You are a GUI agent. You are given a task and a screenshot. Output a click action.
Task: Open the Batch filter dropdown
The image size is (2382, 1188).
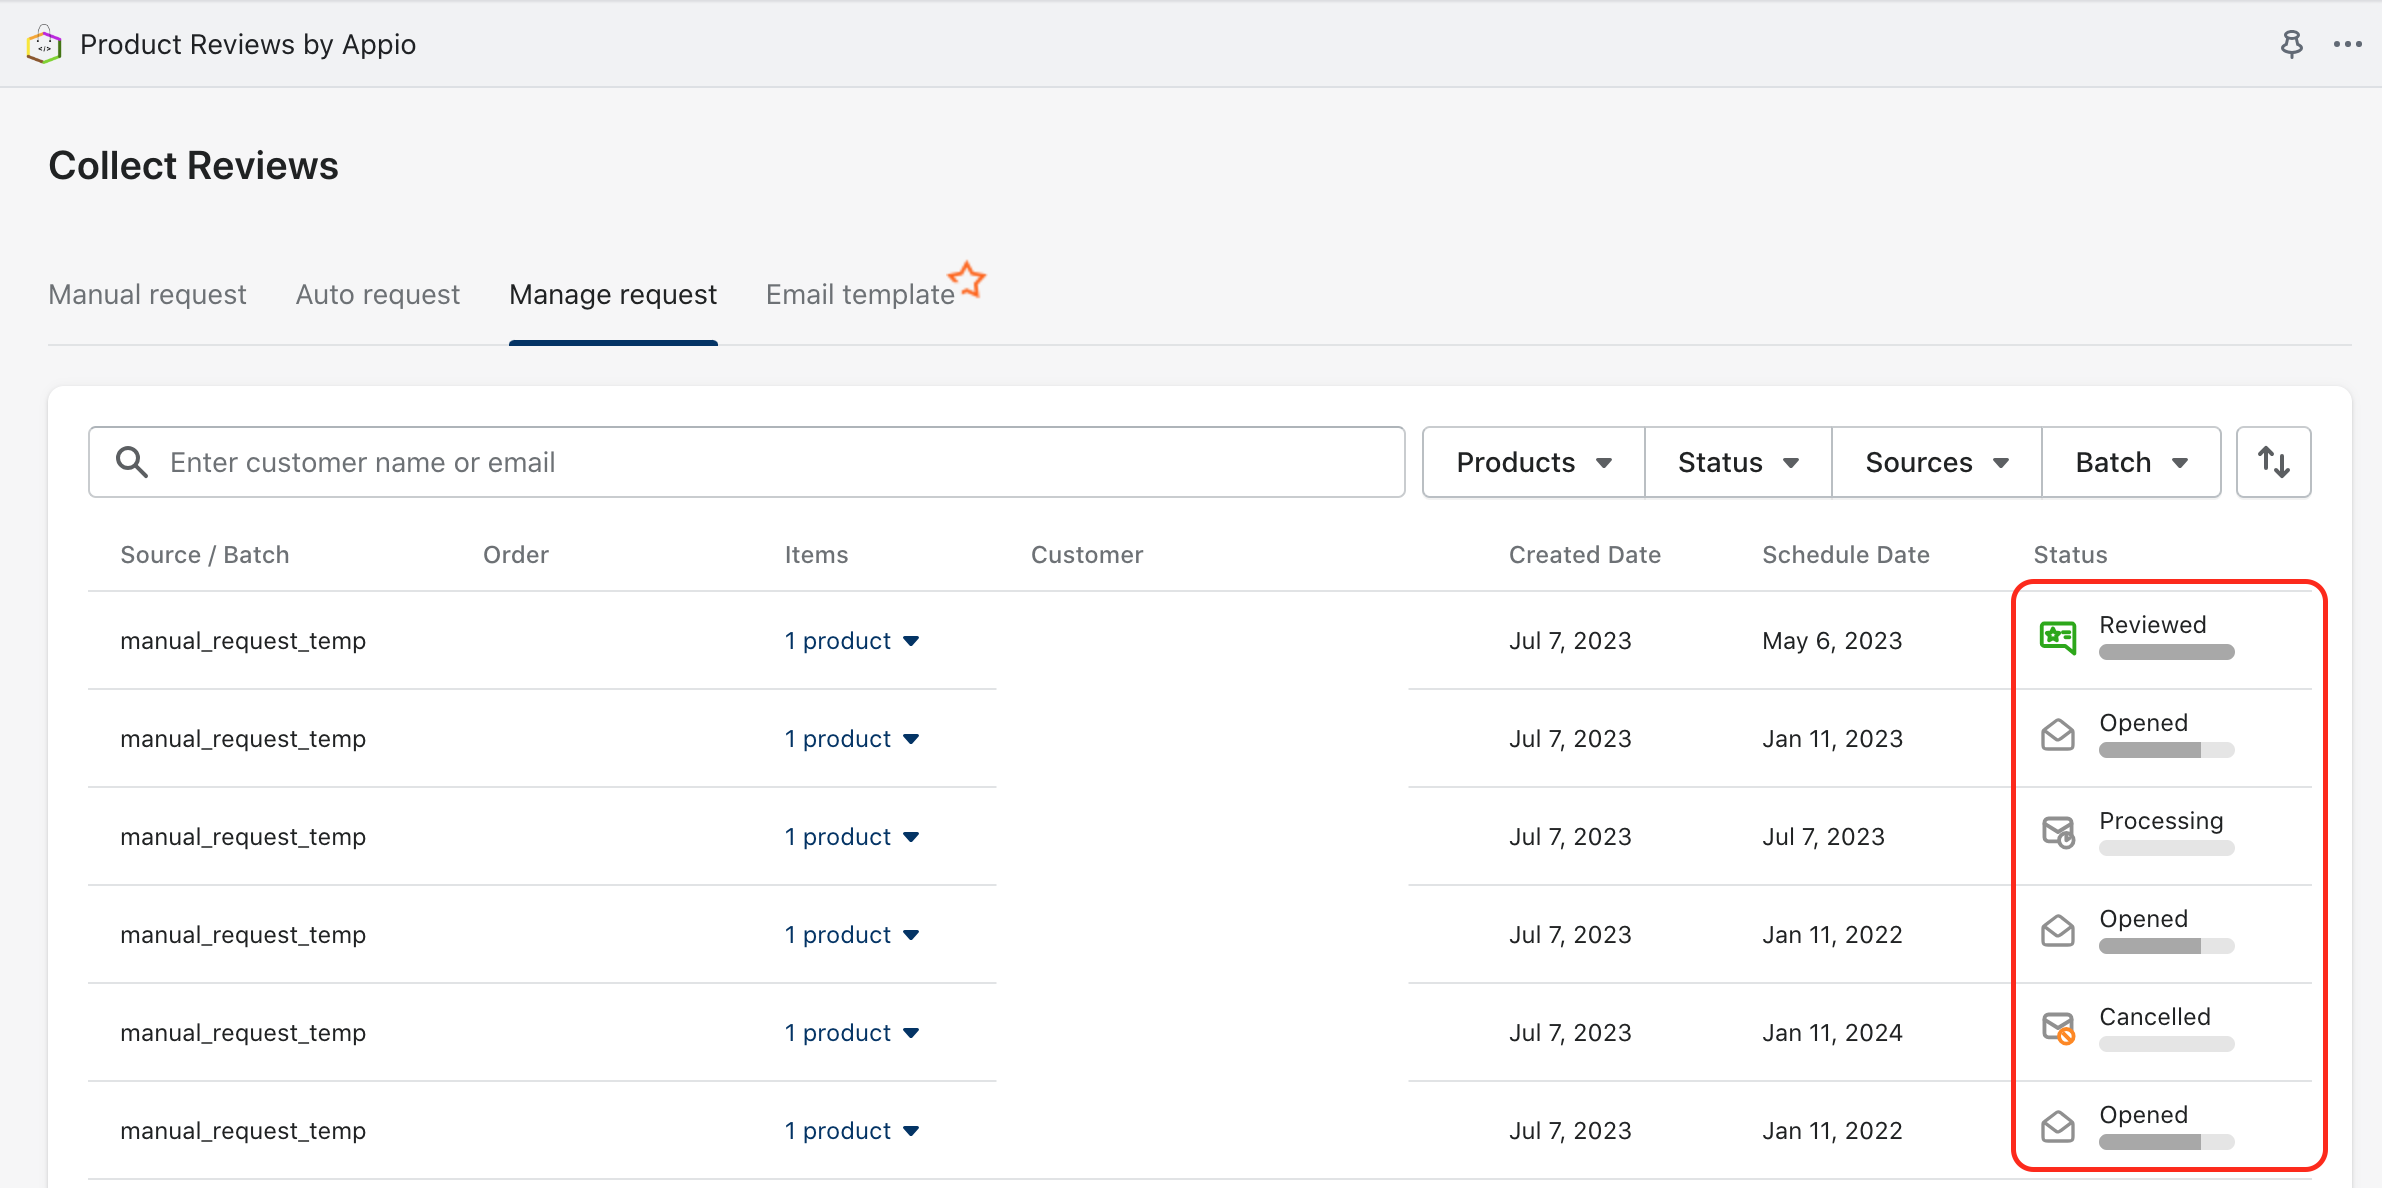[x=2131, y=462]
